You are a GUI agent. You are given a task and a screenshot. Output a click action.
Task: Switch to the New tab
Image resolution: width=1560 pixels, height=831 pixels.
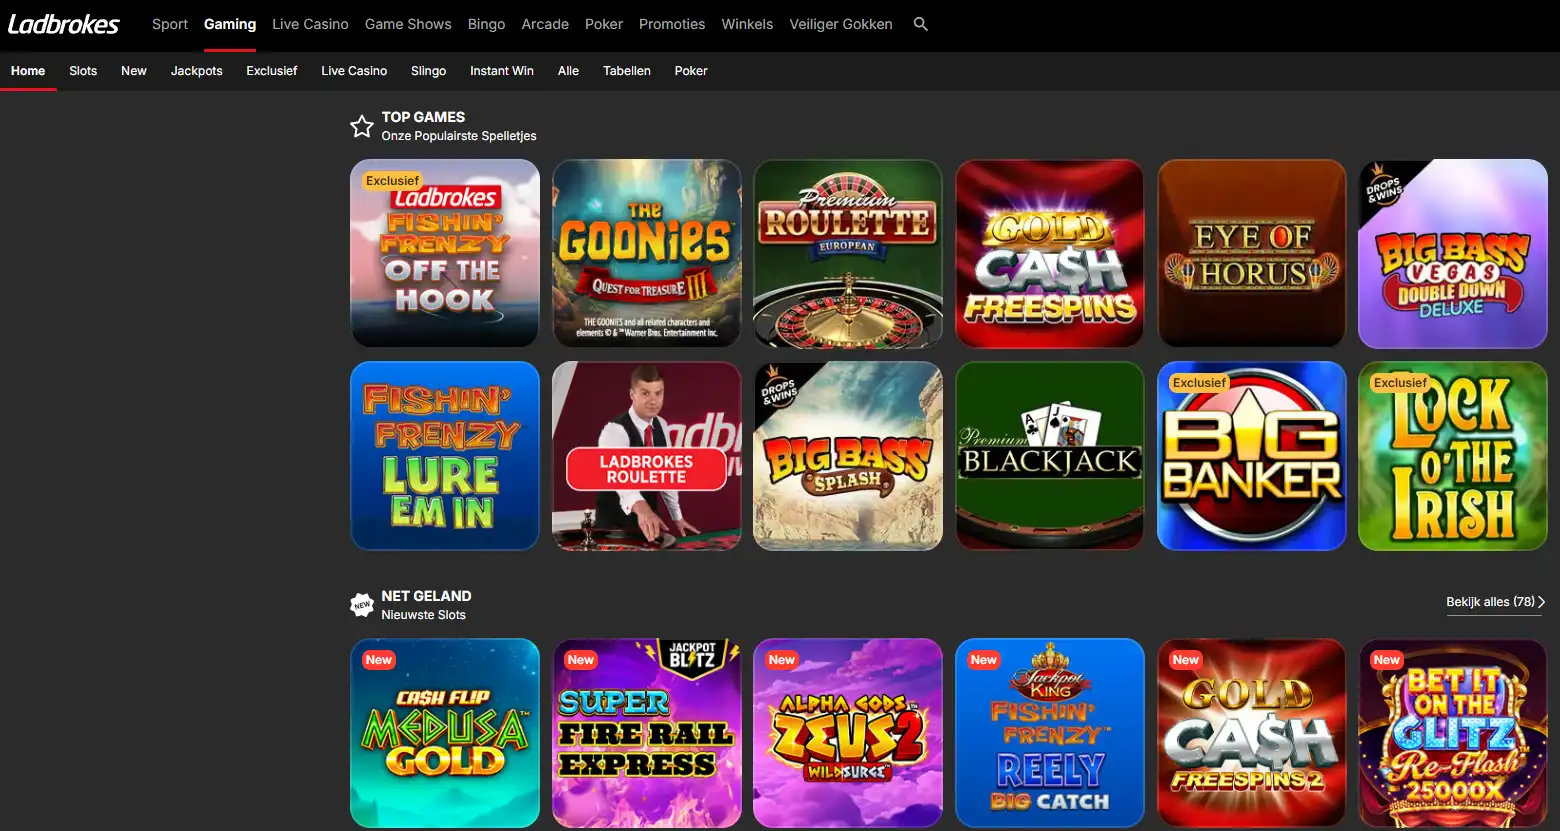[134, 71]
